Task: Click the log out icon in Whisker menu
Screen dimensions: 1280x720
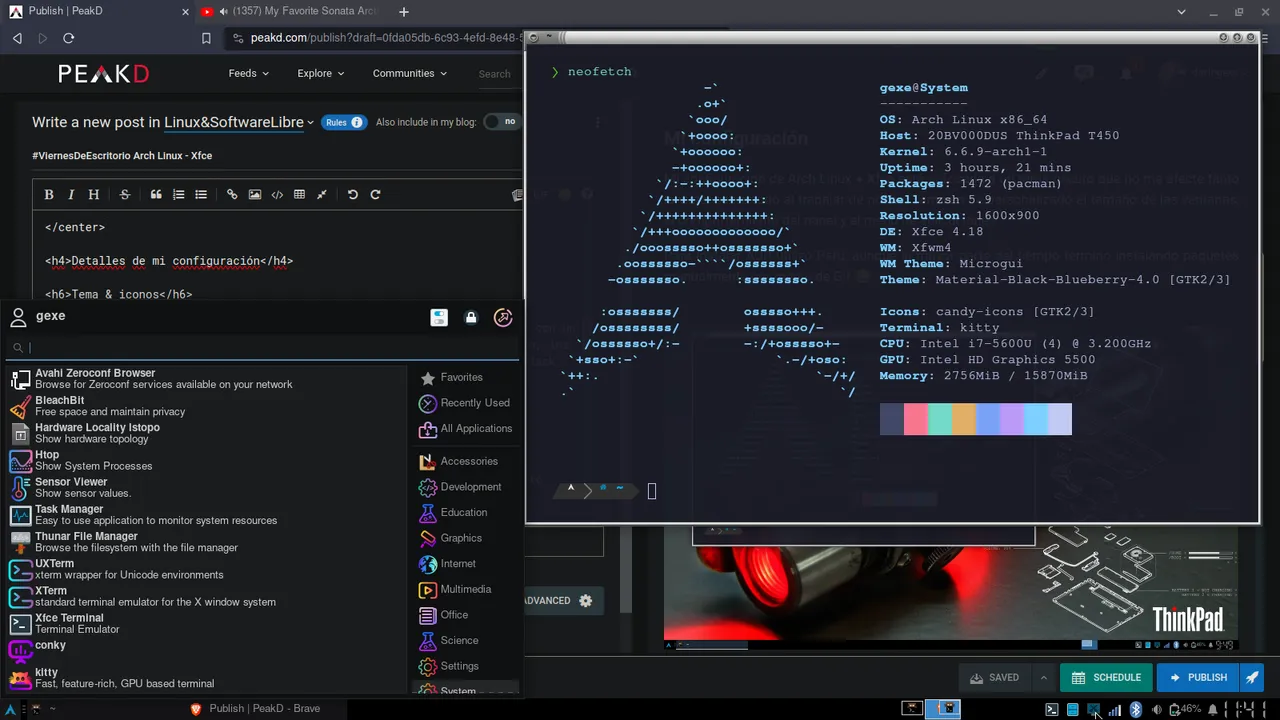Action: tap(503, 317)
